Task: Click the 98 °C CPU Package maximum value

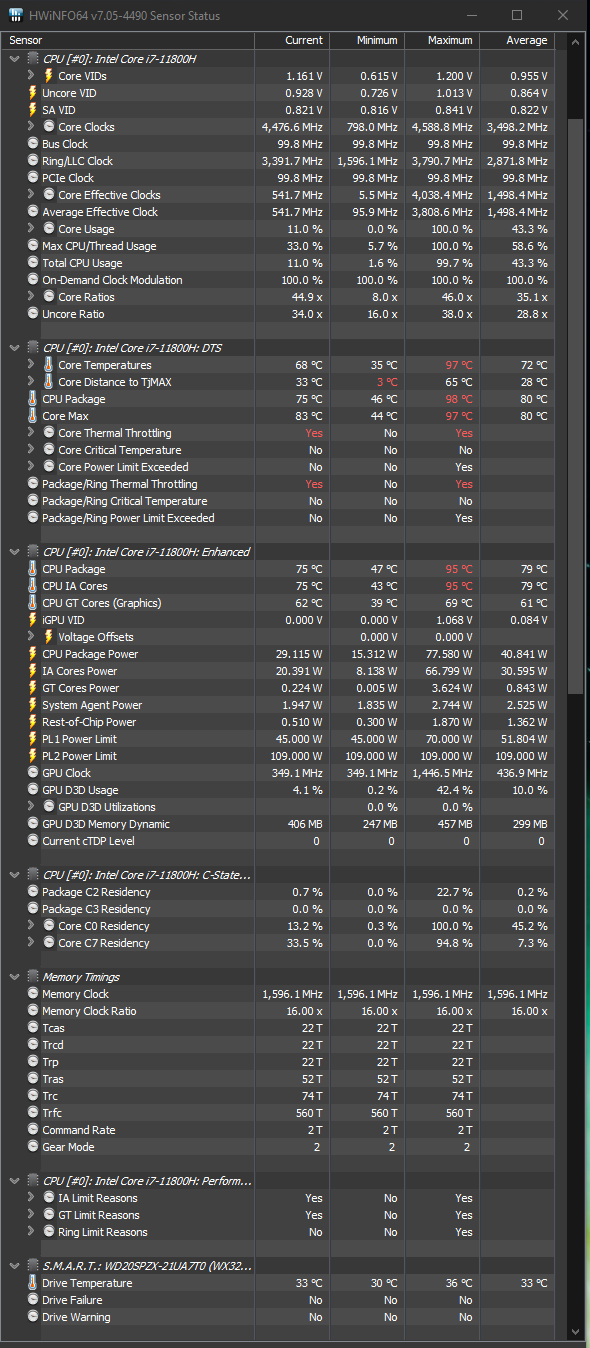Action: point(459,399)
